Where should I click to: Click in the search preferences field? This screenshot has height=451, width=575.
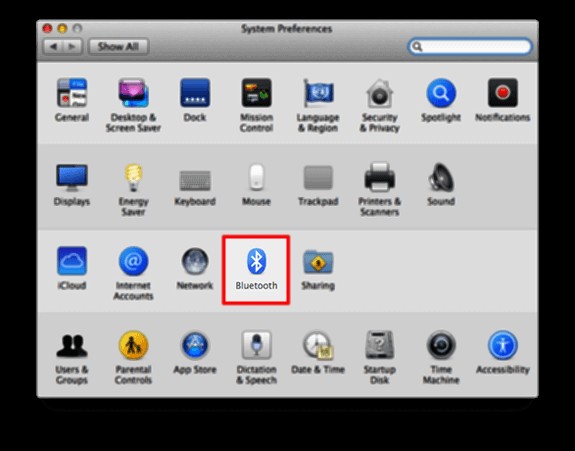coord(470,47)
